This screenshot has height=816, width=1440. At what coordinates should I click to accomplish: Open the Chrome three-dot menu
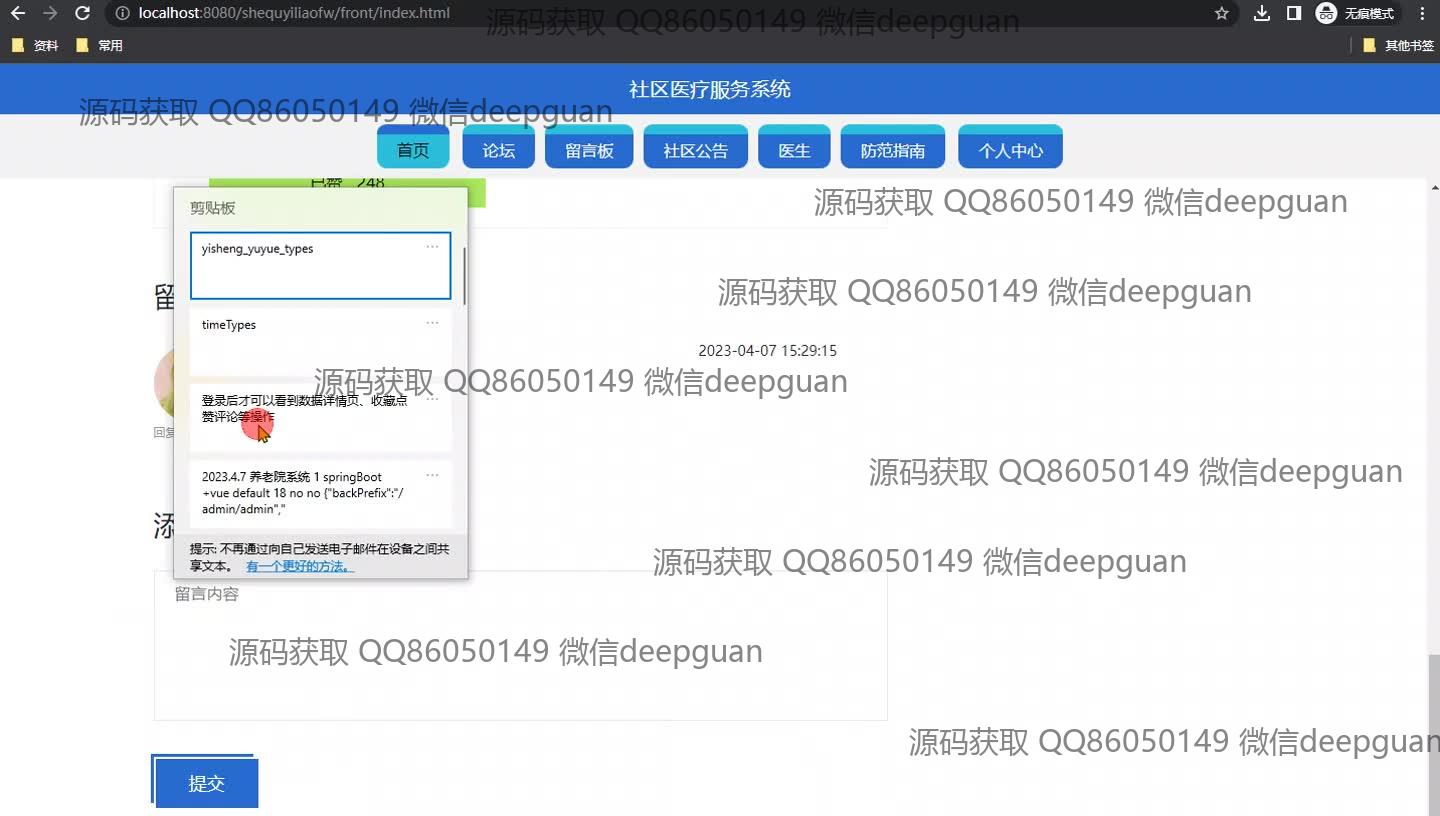tap(1423, 14)
